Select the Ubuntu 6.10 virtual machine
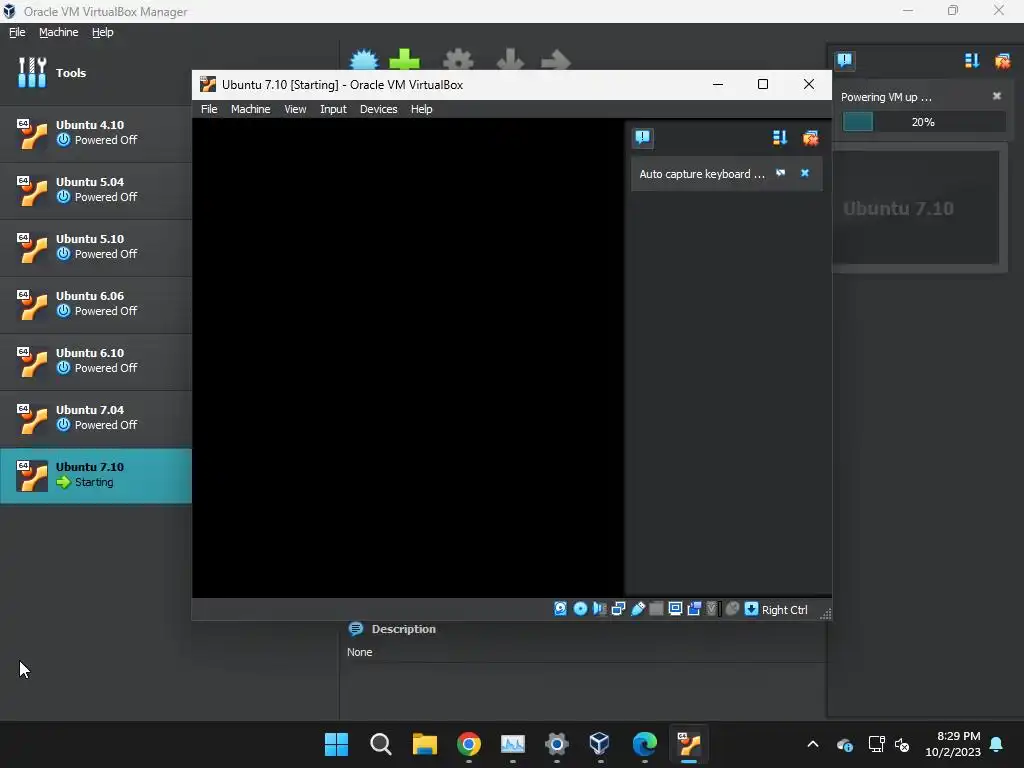This screenshot has height=768, width=1024. (x=95, y=360)
